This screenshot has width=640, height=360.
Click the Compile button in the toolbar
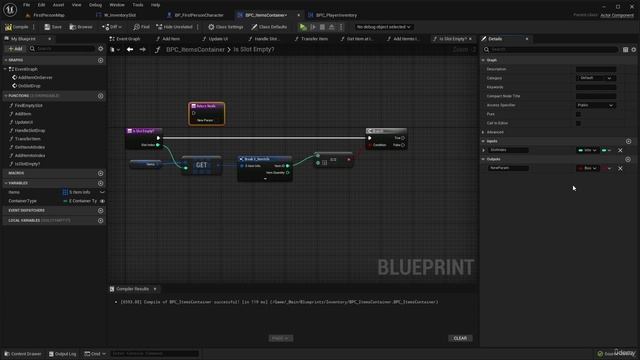pos(17,27)
